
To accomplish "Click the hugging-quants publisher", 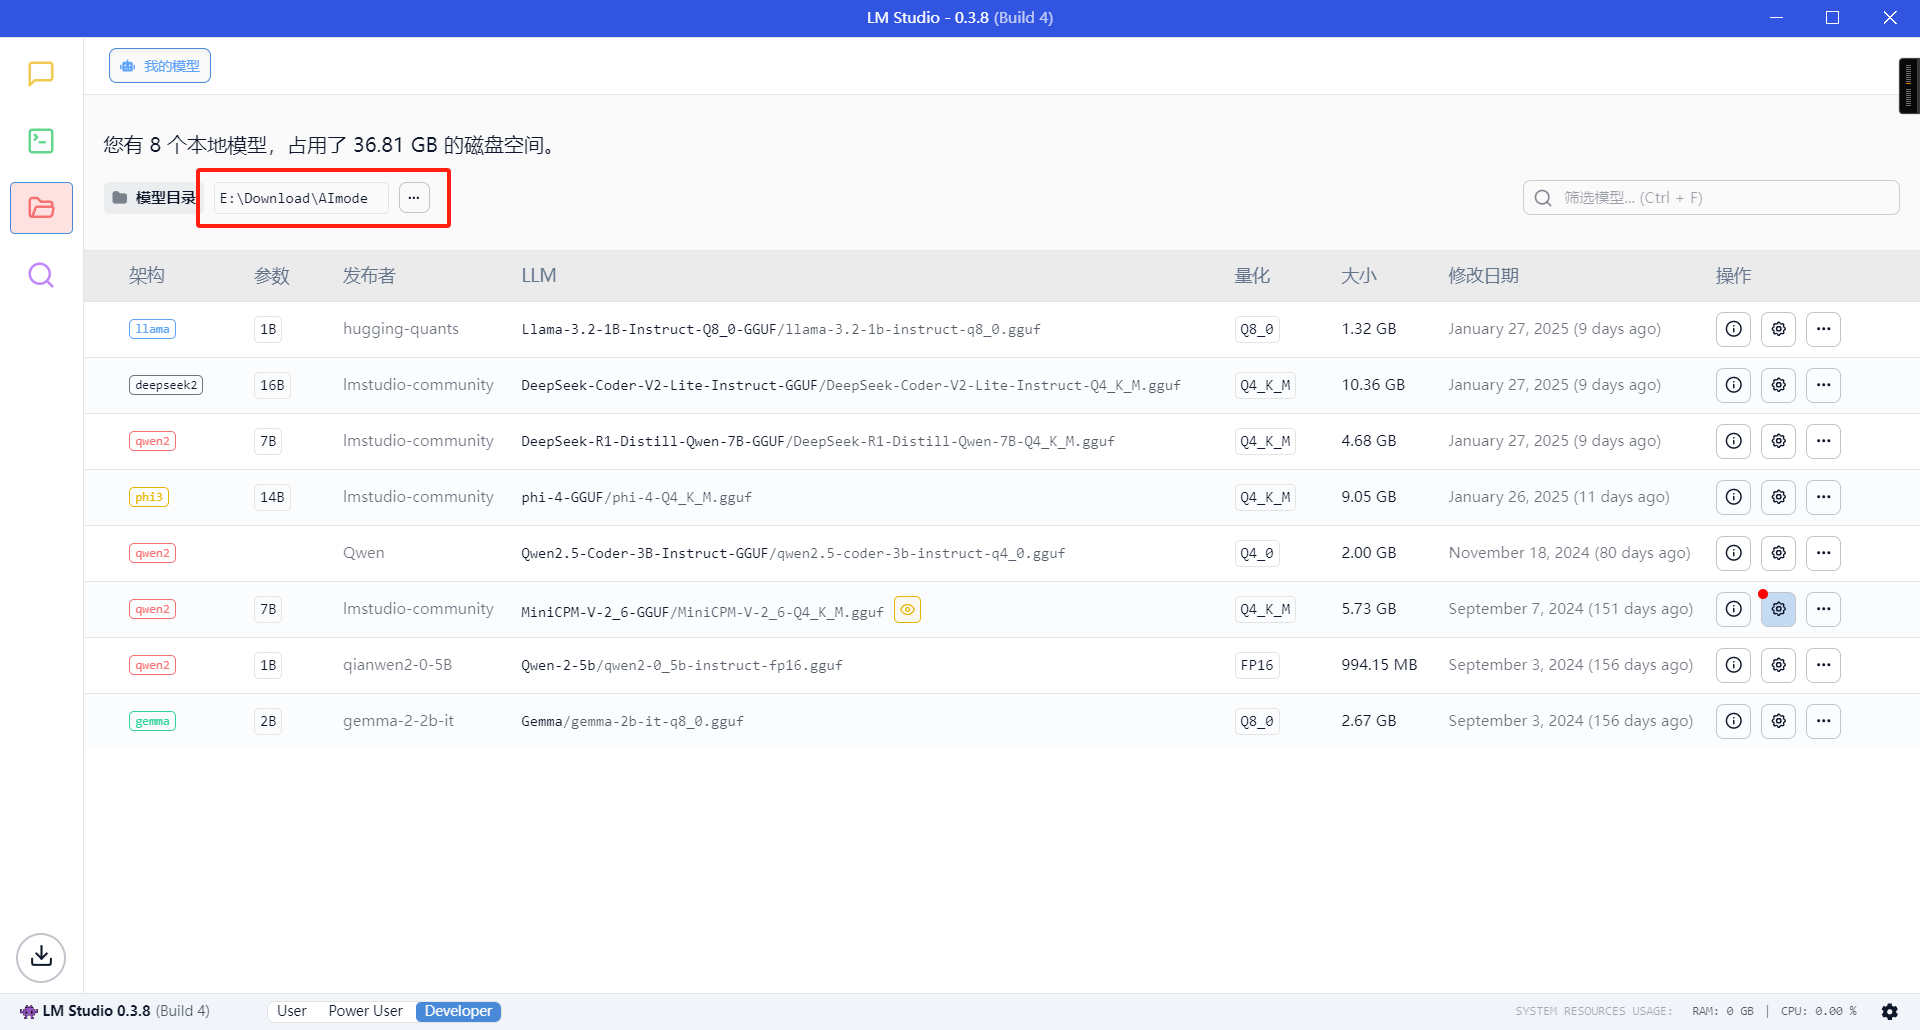I will pyautogui.click(x=401, y=329).
